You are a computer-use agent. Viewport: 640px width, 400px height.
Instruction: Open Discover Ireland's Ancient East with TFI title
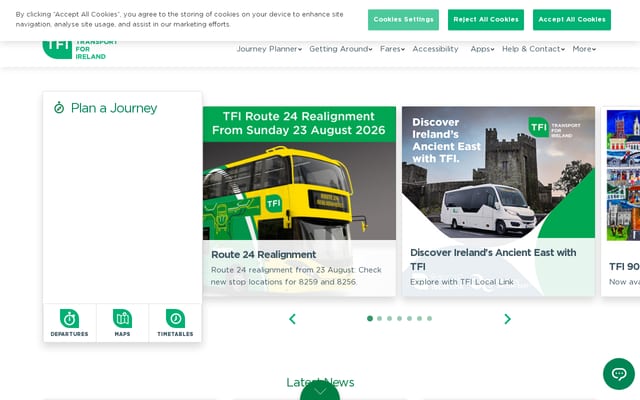click(493, 260)
